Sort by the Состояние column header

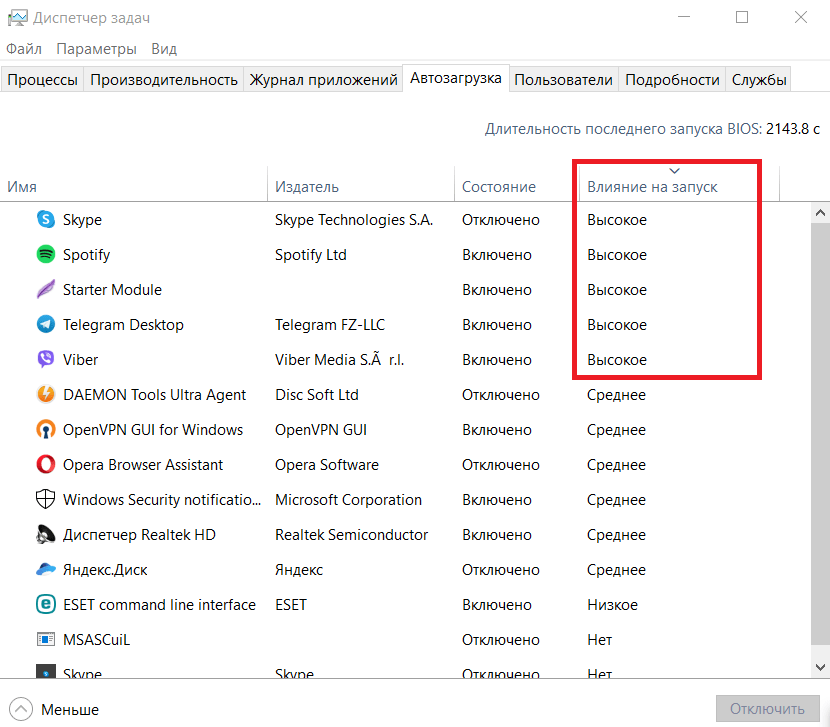pos(499,187)
